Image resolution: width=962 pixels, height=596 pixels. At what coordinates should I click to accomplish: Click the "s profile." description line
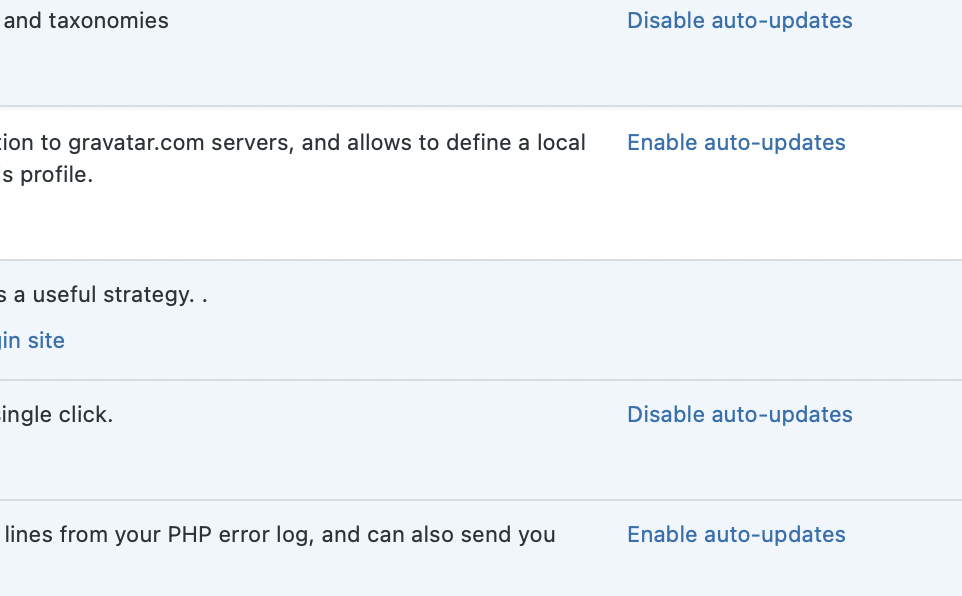click(47, 174)
